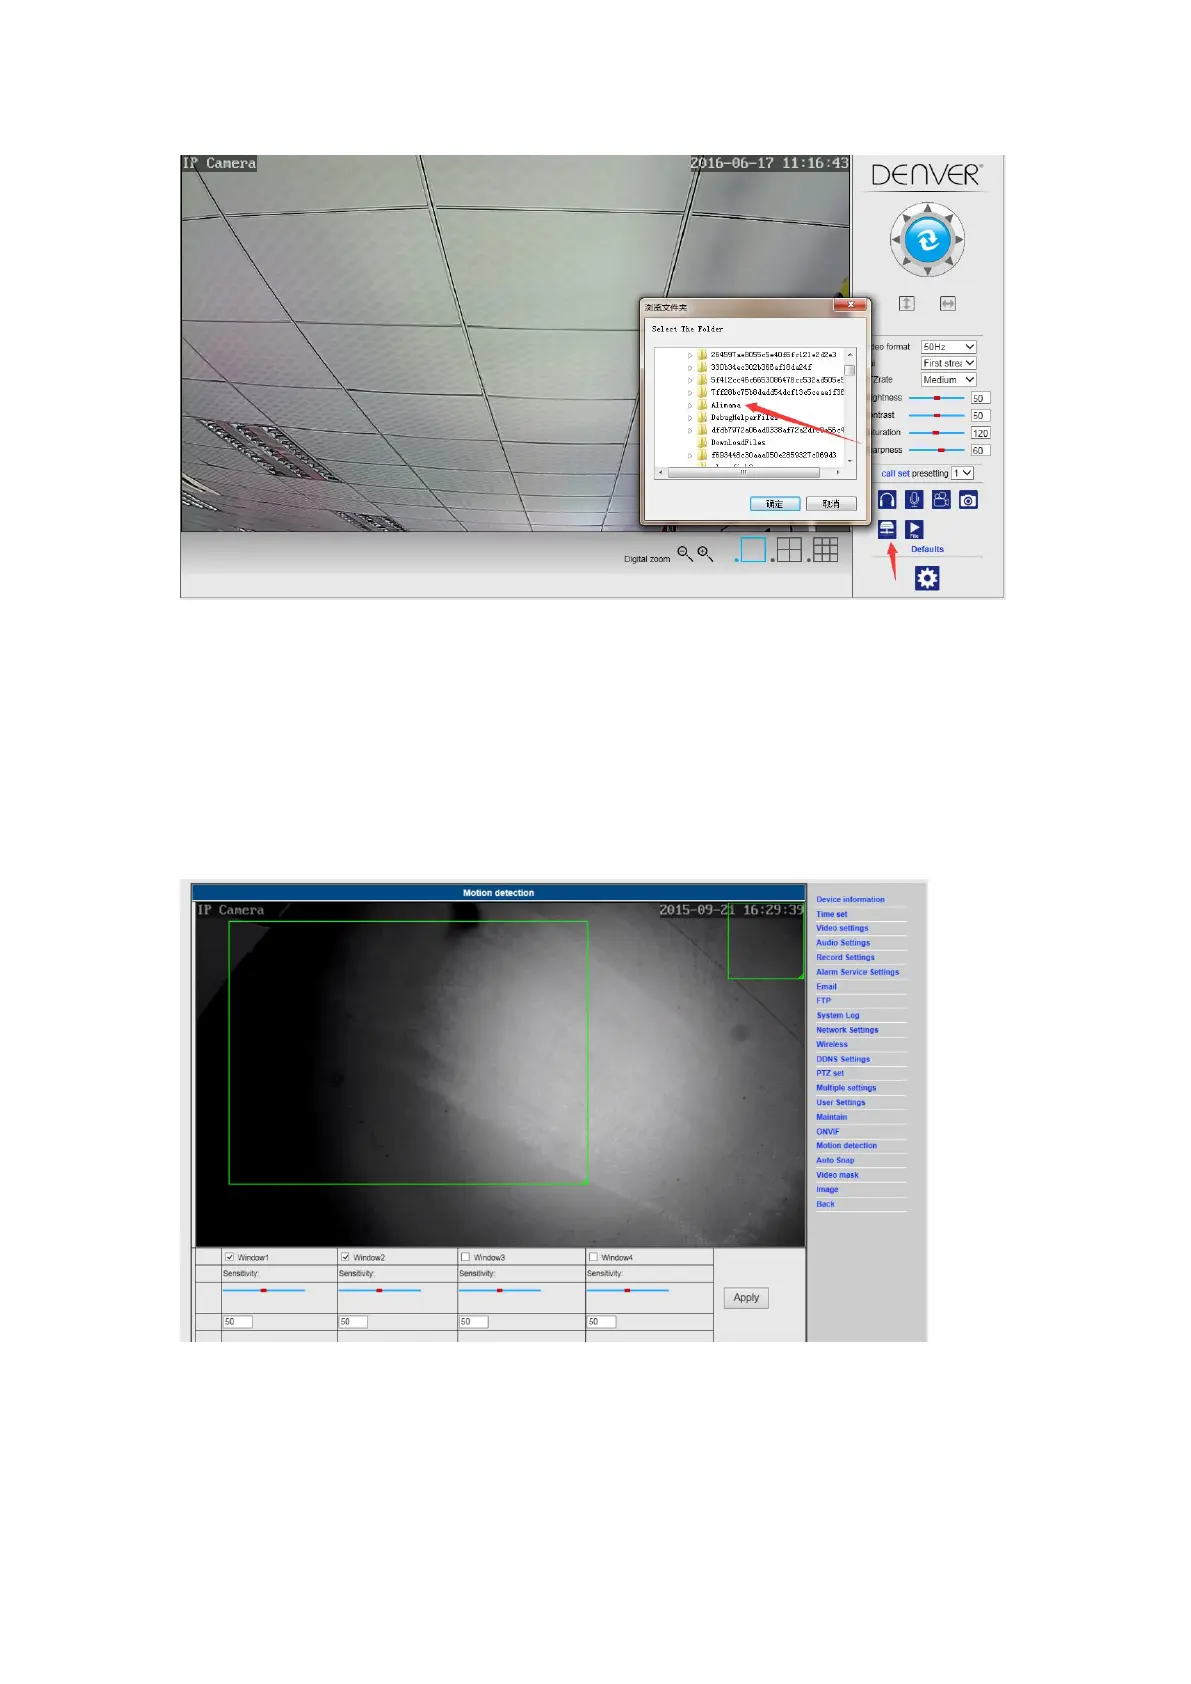Open the gear settings icon
Viewport: 1191px width, 1684px height.
click(927, 578)
